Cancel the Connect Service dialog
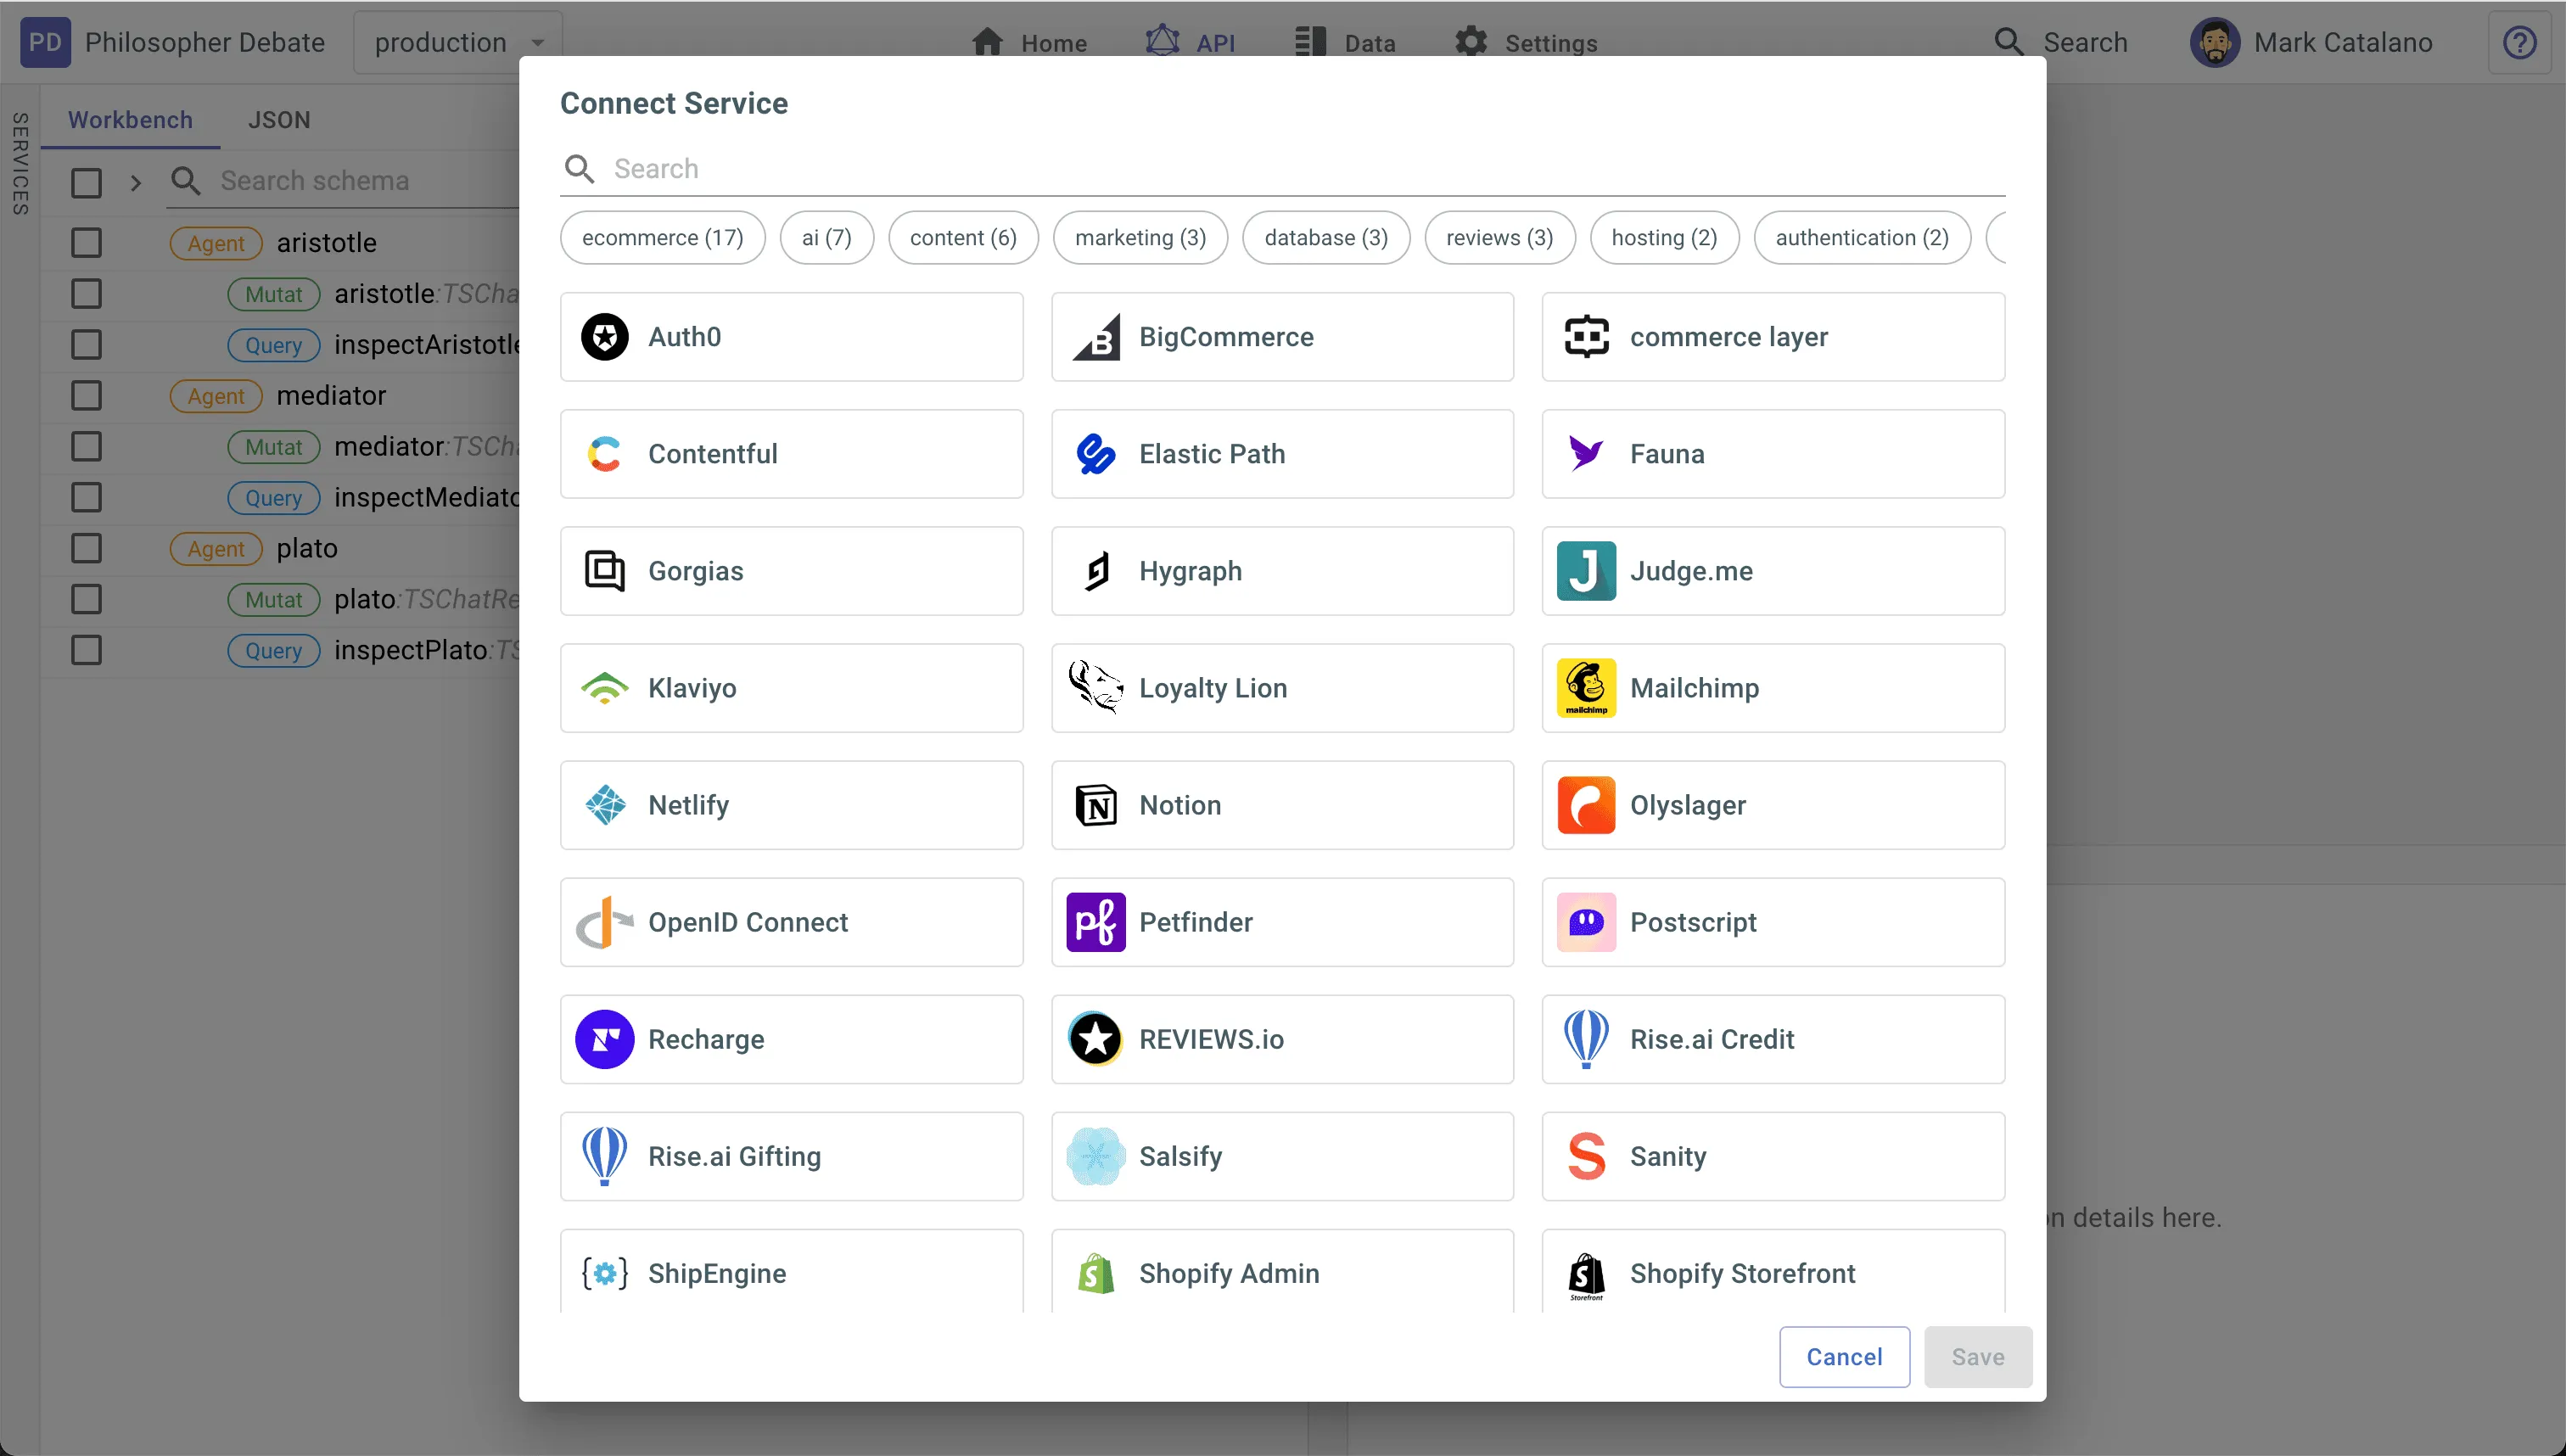This screenshot has width=2566, height=1456. (x=1844, y=1357)
